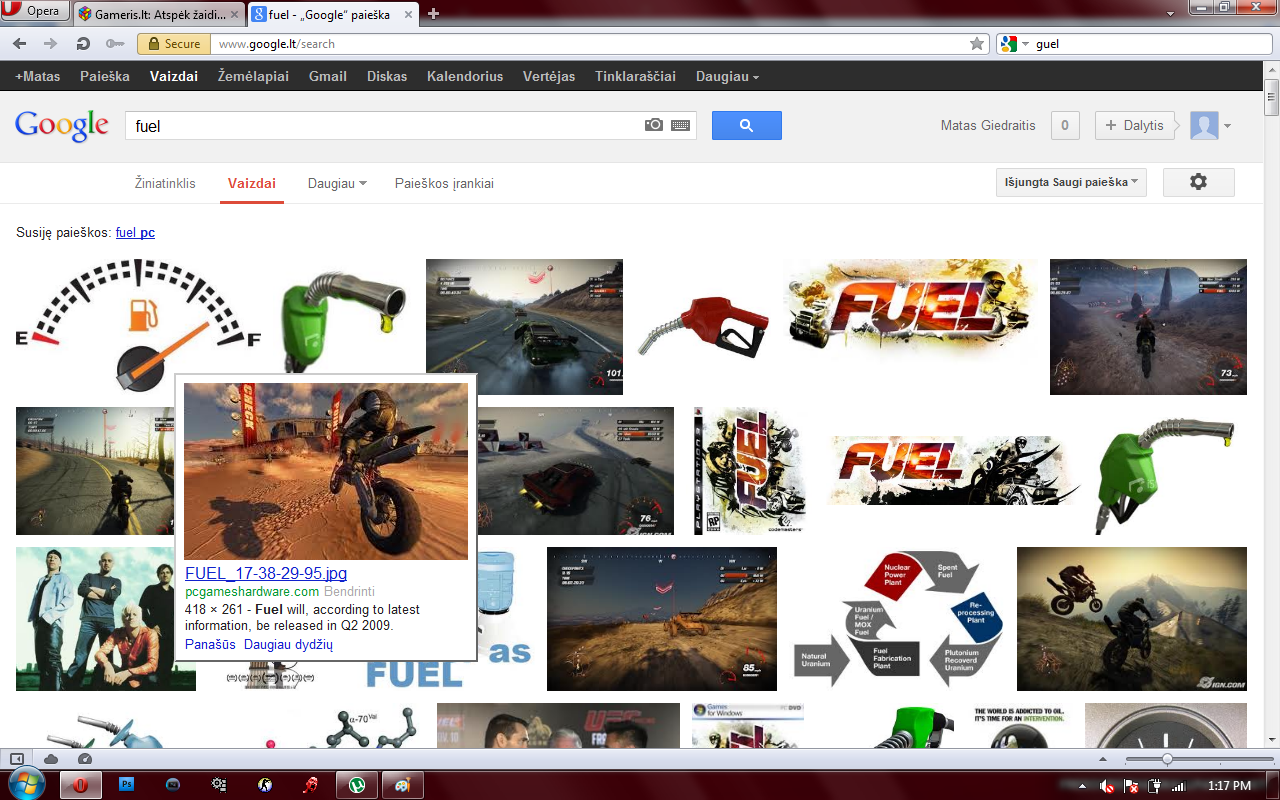Open the fuel gauge thumbnail
1280x800 pixels.
pos(138,326)
